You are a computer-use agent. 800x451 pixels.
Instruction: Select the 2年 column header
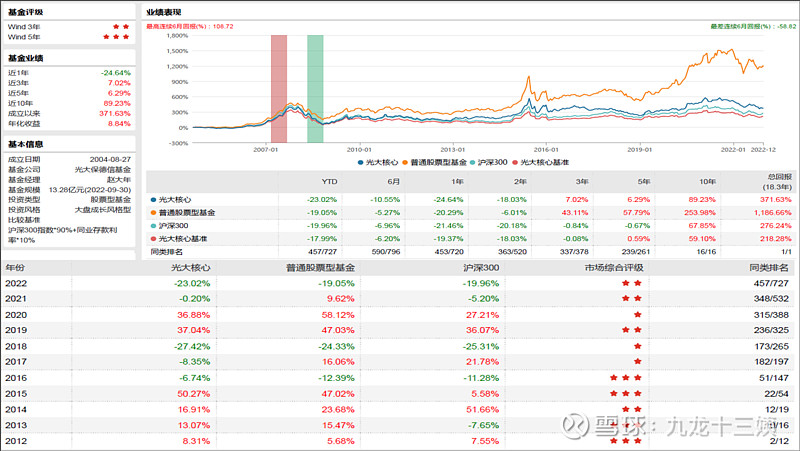point(520,182)
